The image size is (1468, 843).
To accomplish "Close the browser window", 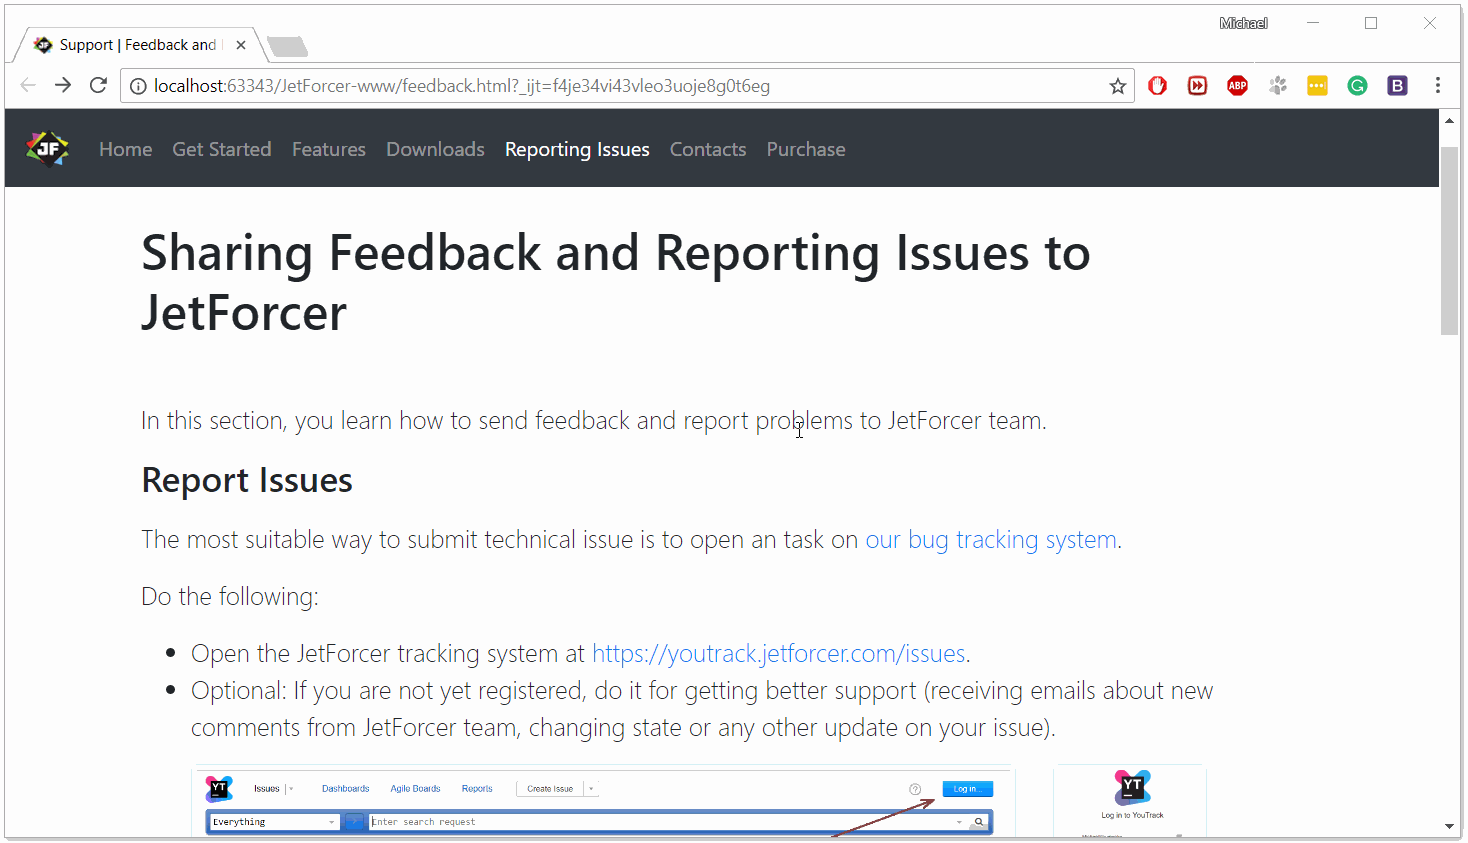I will (x=1429, y=23).
